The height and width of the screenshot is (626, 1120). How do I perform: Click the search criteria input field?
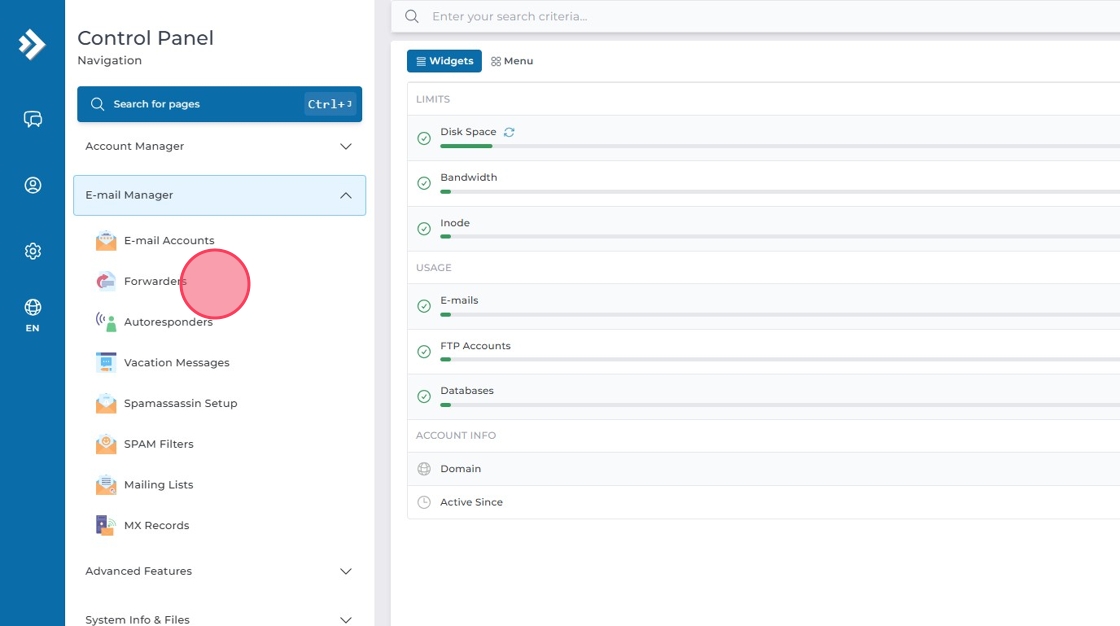[760, 16]
